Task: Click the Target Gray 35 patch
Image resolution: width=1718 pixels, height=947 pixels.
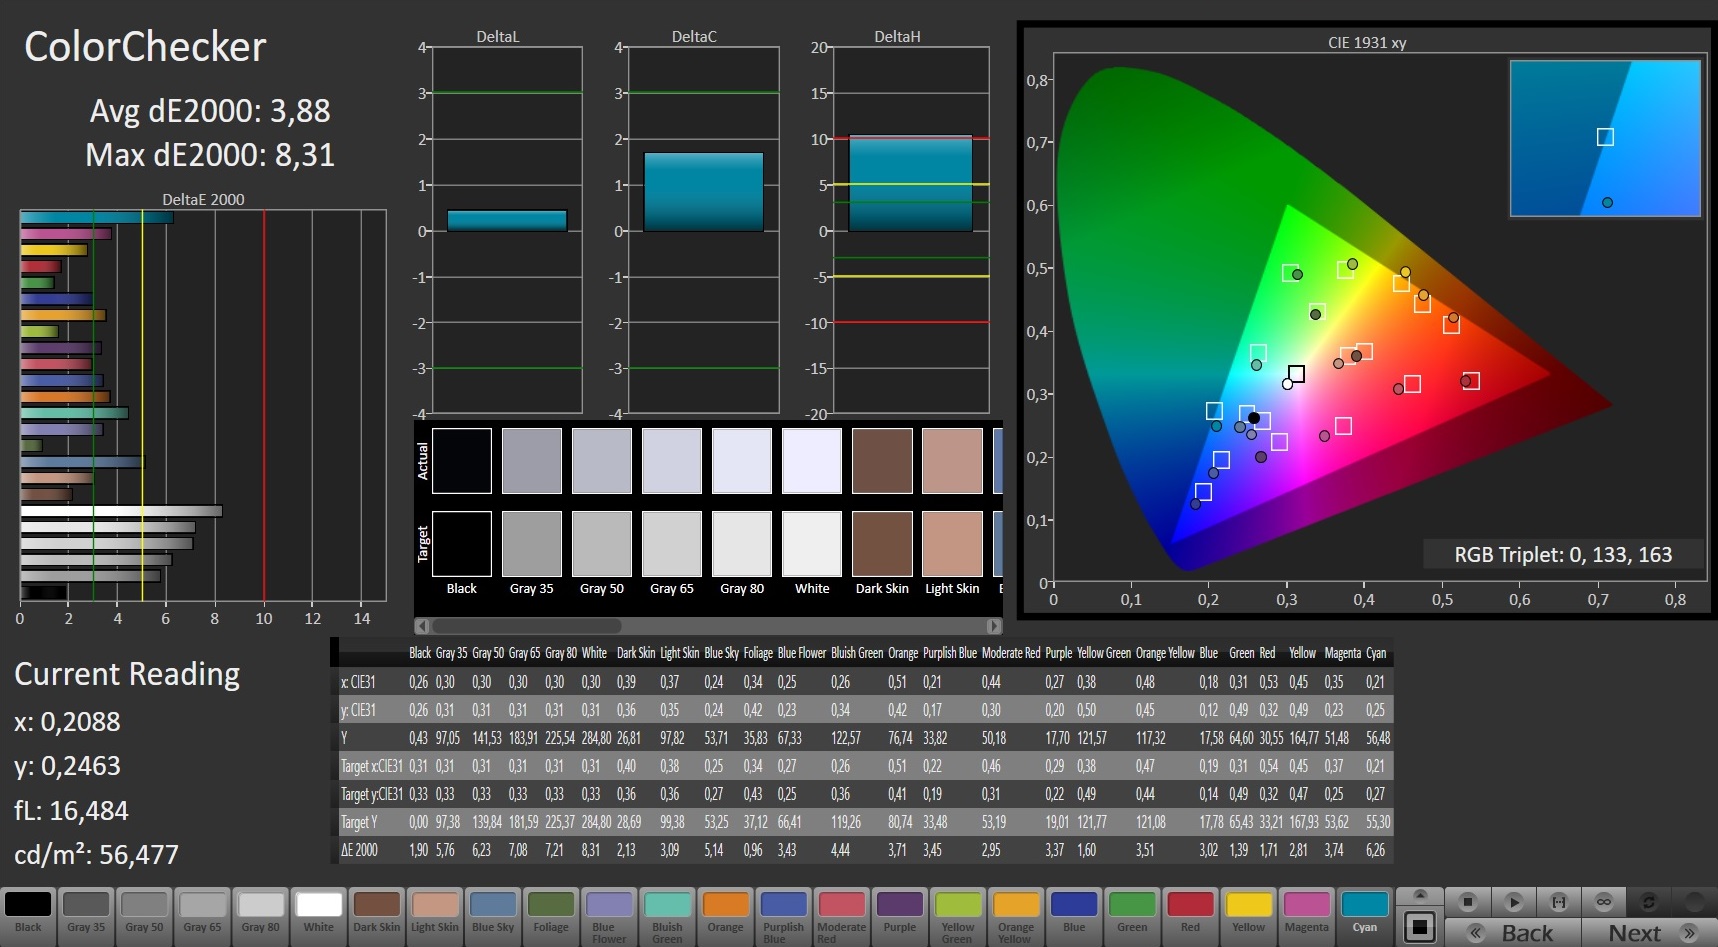Action: click(532, 544)
